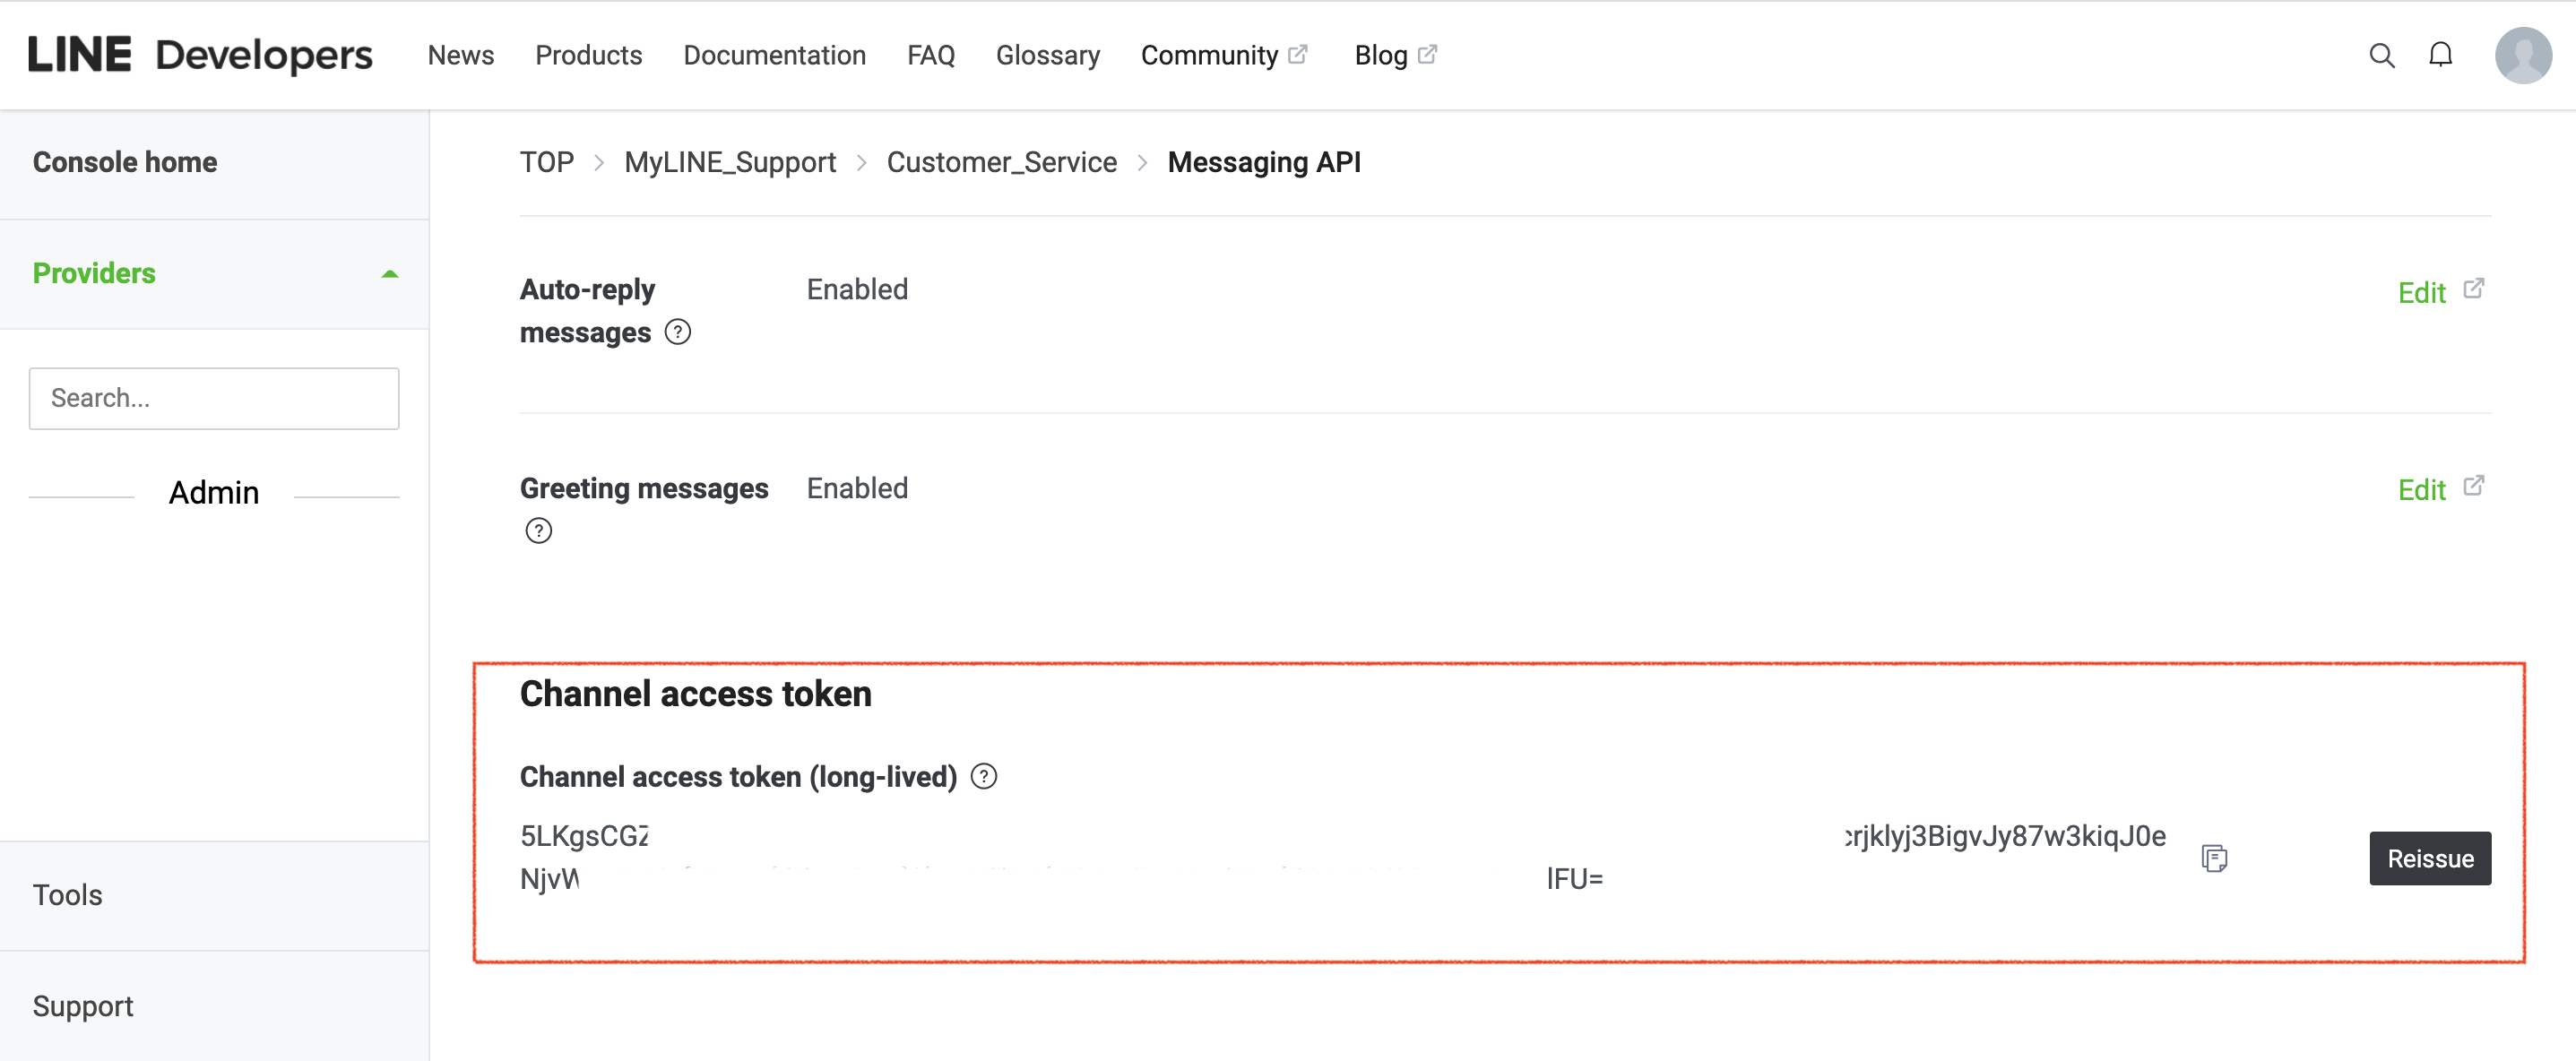This screenshot has width=2576, height=1061.
Task: Reissue the channel access token
Action: coord(2429,858)
